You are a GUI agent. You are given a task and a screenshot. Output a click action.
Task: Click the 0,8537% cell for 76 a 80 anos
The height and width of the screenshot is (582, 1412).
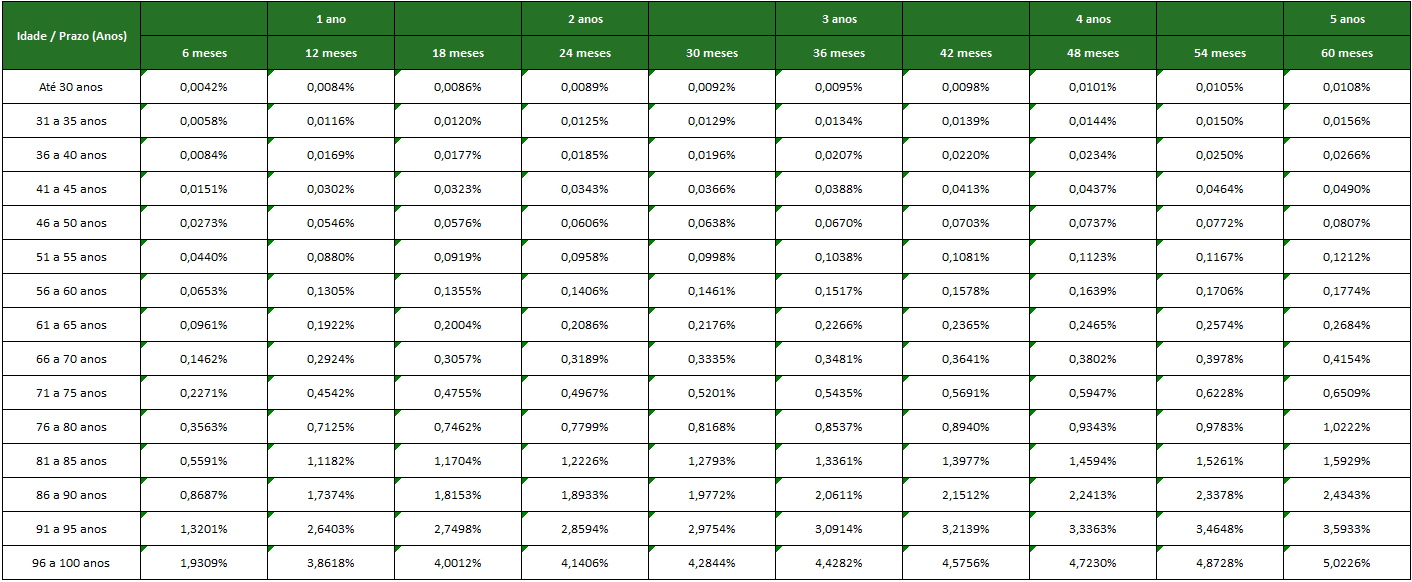coord(839,427)
